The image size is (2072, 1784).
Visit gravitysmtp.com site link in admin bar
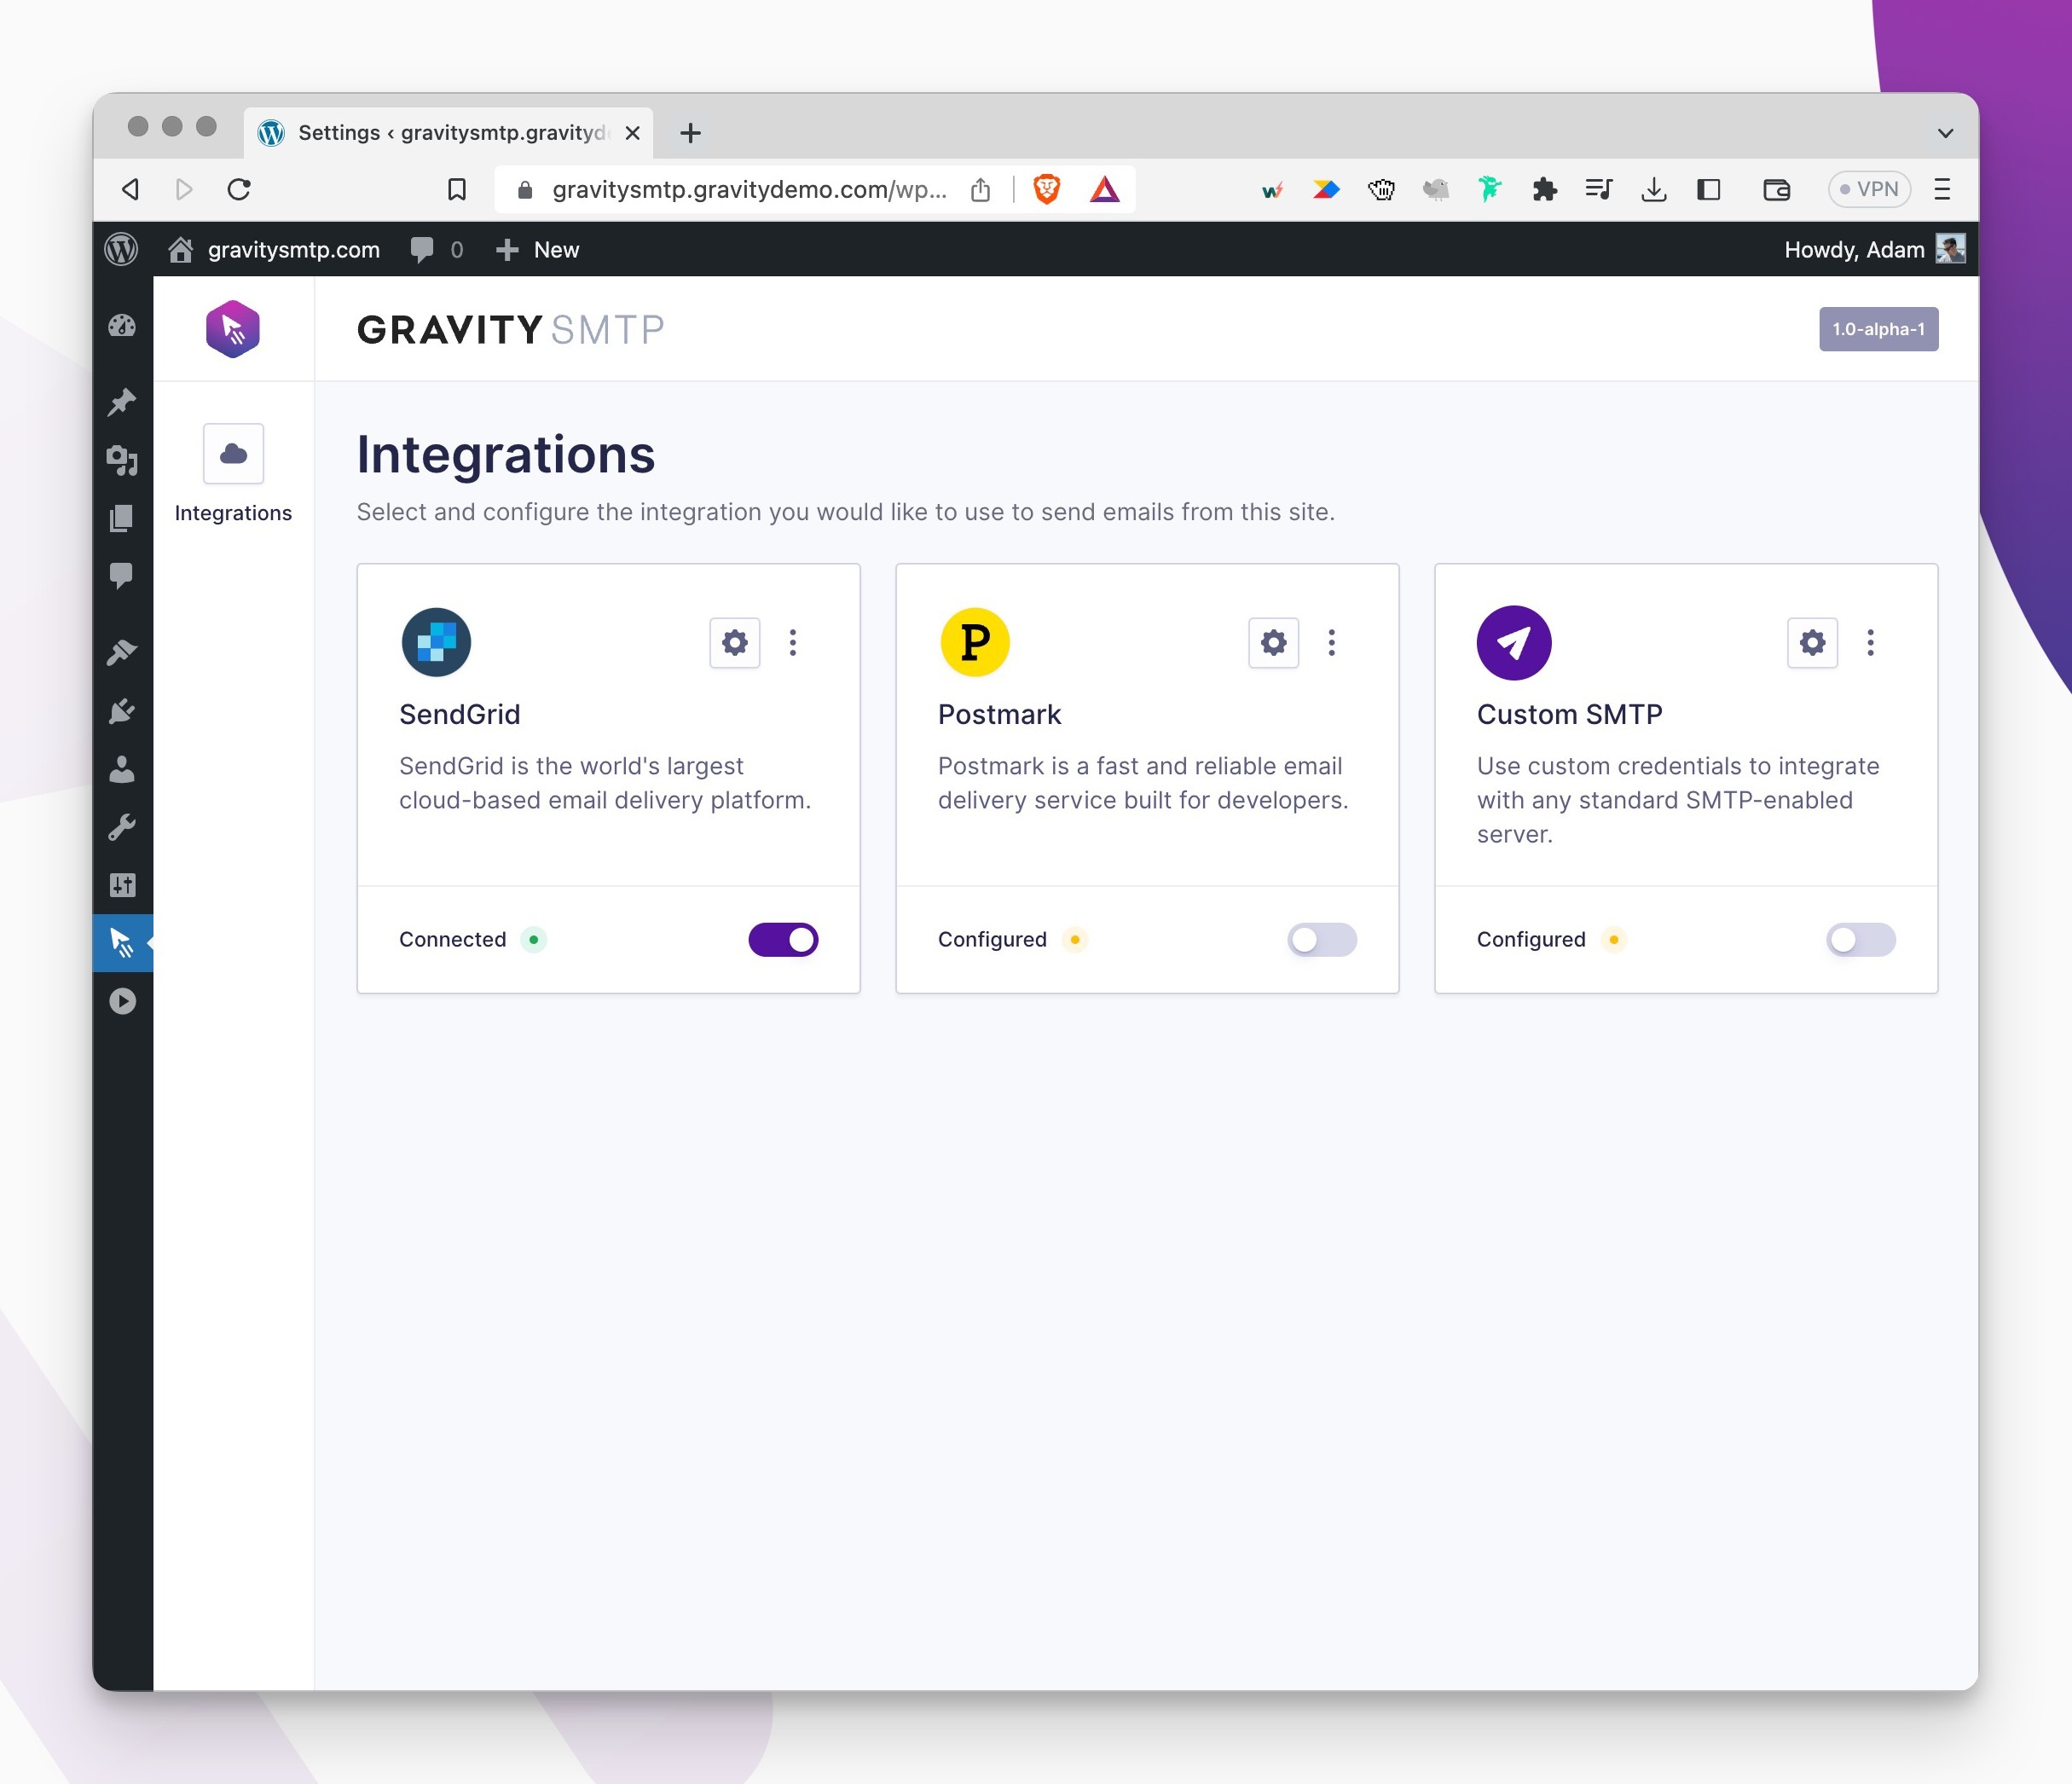pyautogui.click(x=274, y=249)
